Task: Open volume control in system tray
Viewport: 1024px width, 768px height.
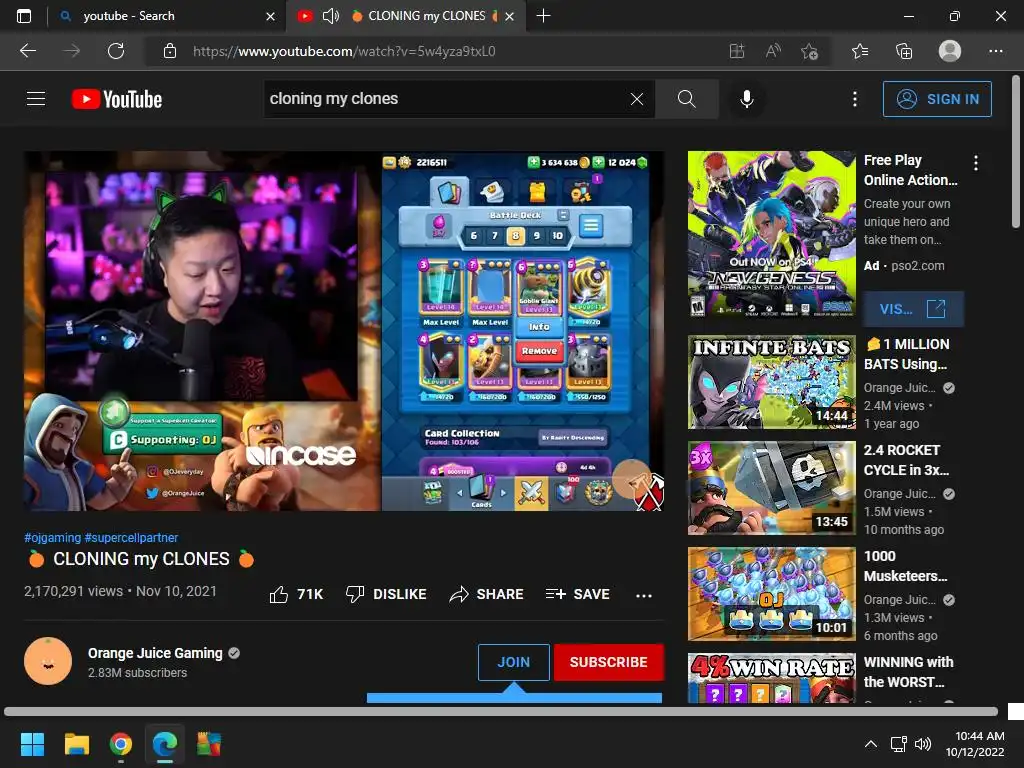Action: 923,744
